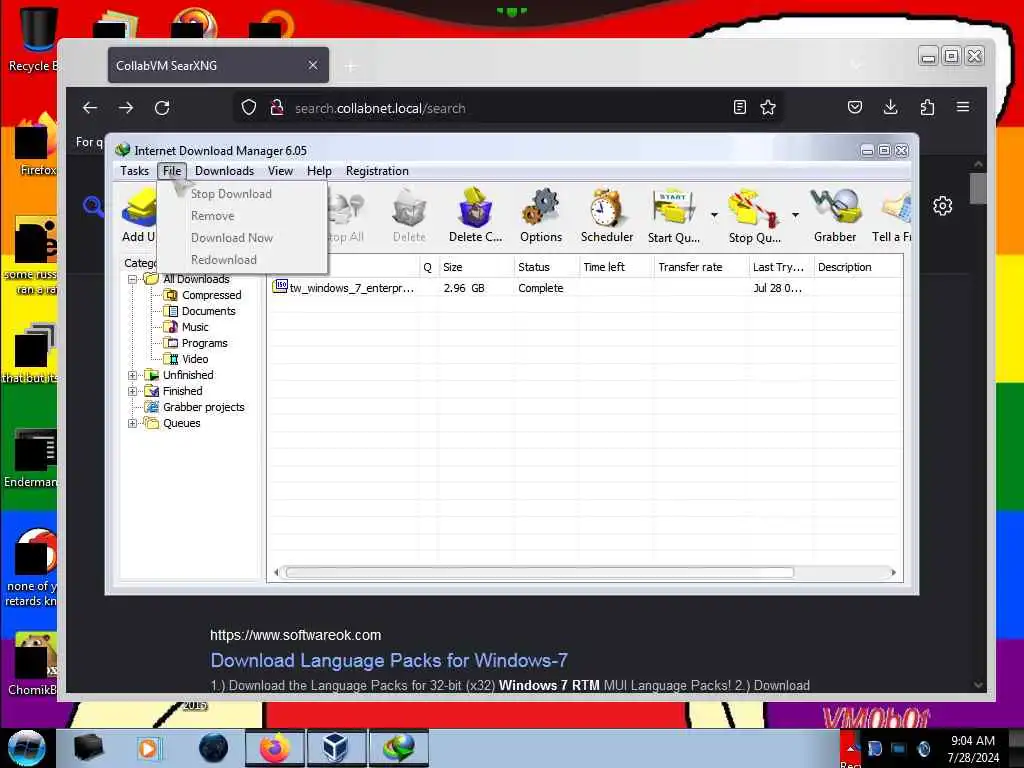
Task: Select the CollabVM SearXNG tab
Action: tap(218, 65)
